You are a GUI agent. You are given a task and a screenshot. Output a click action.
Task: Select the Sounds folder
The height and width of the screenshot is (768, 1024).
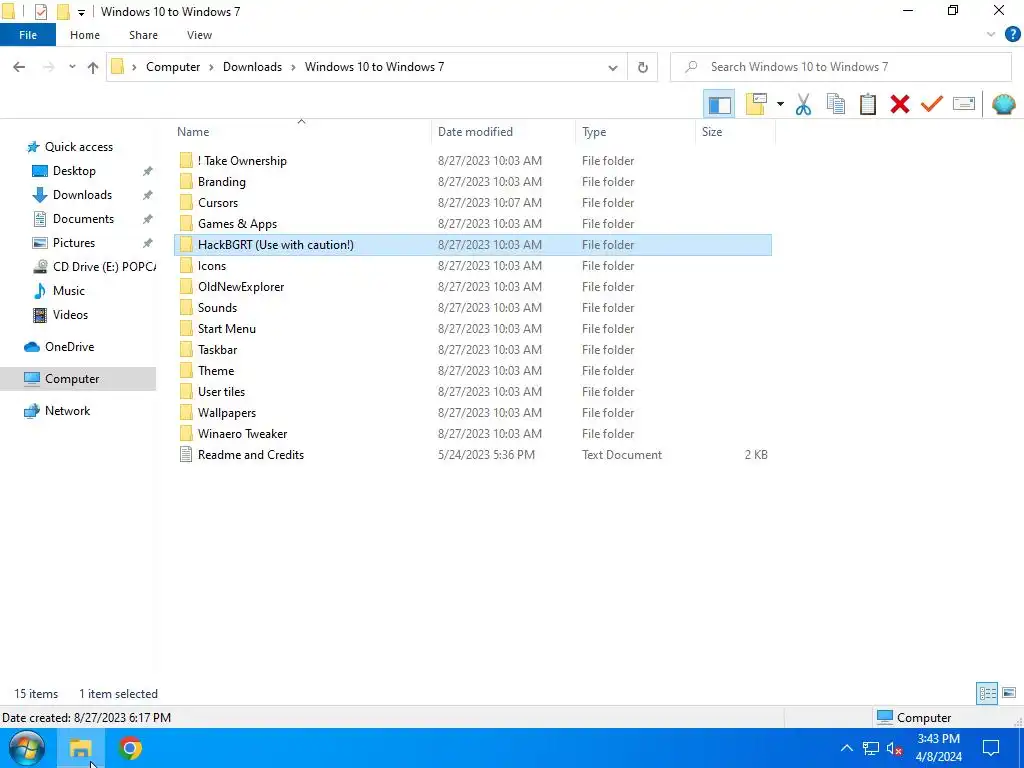point(473,308)
